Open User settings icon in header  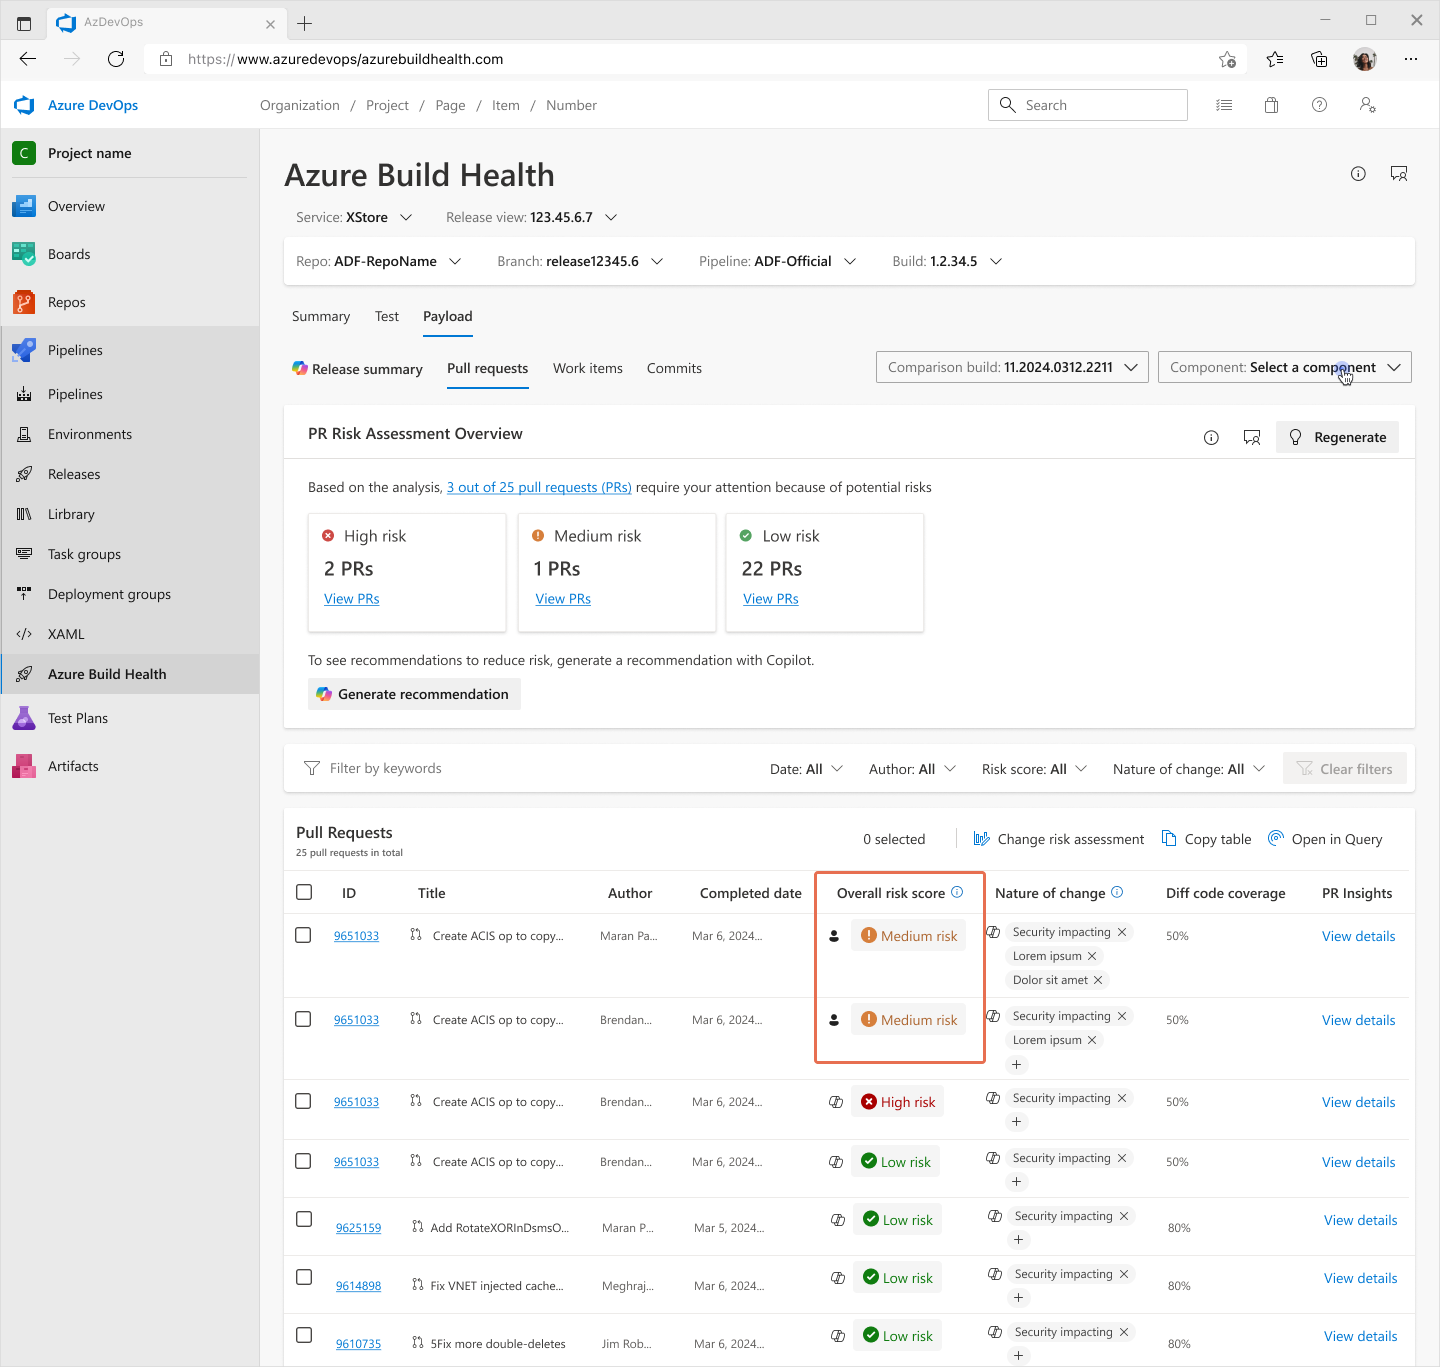[x=1367, y=105]
